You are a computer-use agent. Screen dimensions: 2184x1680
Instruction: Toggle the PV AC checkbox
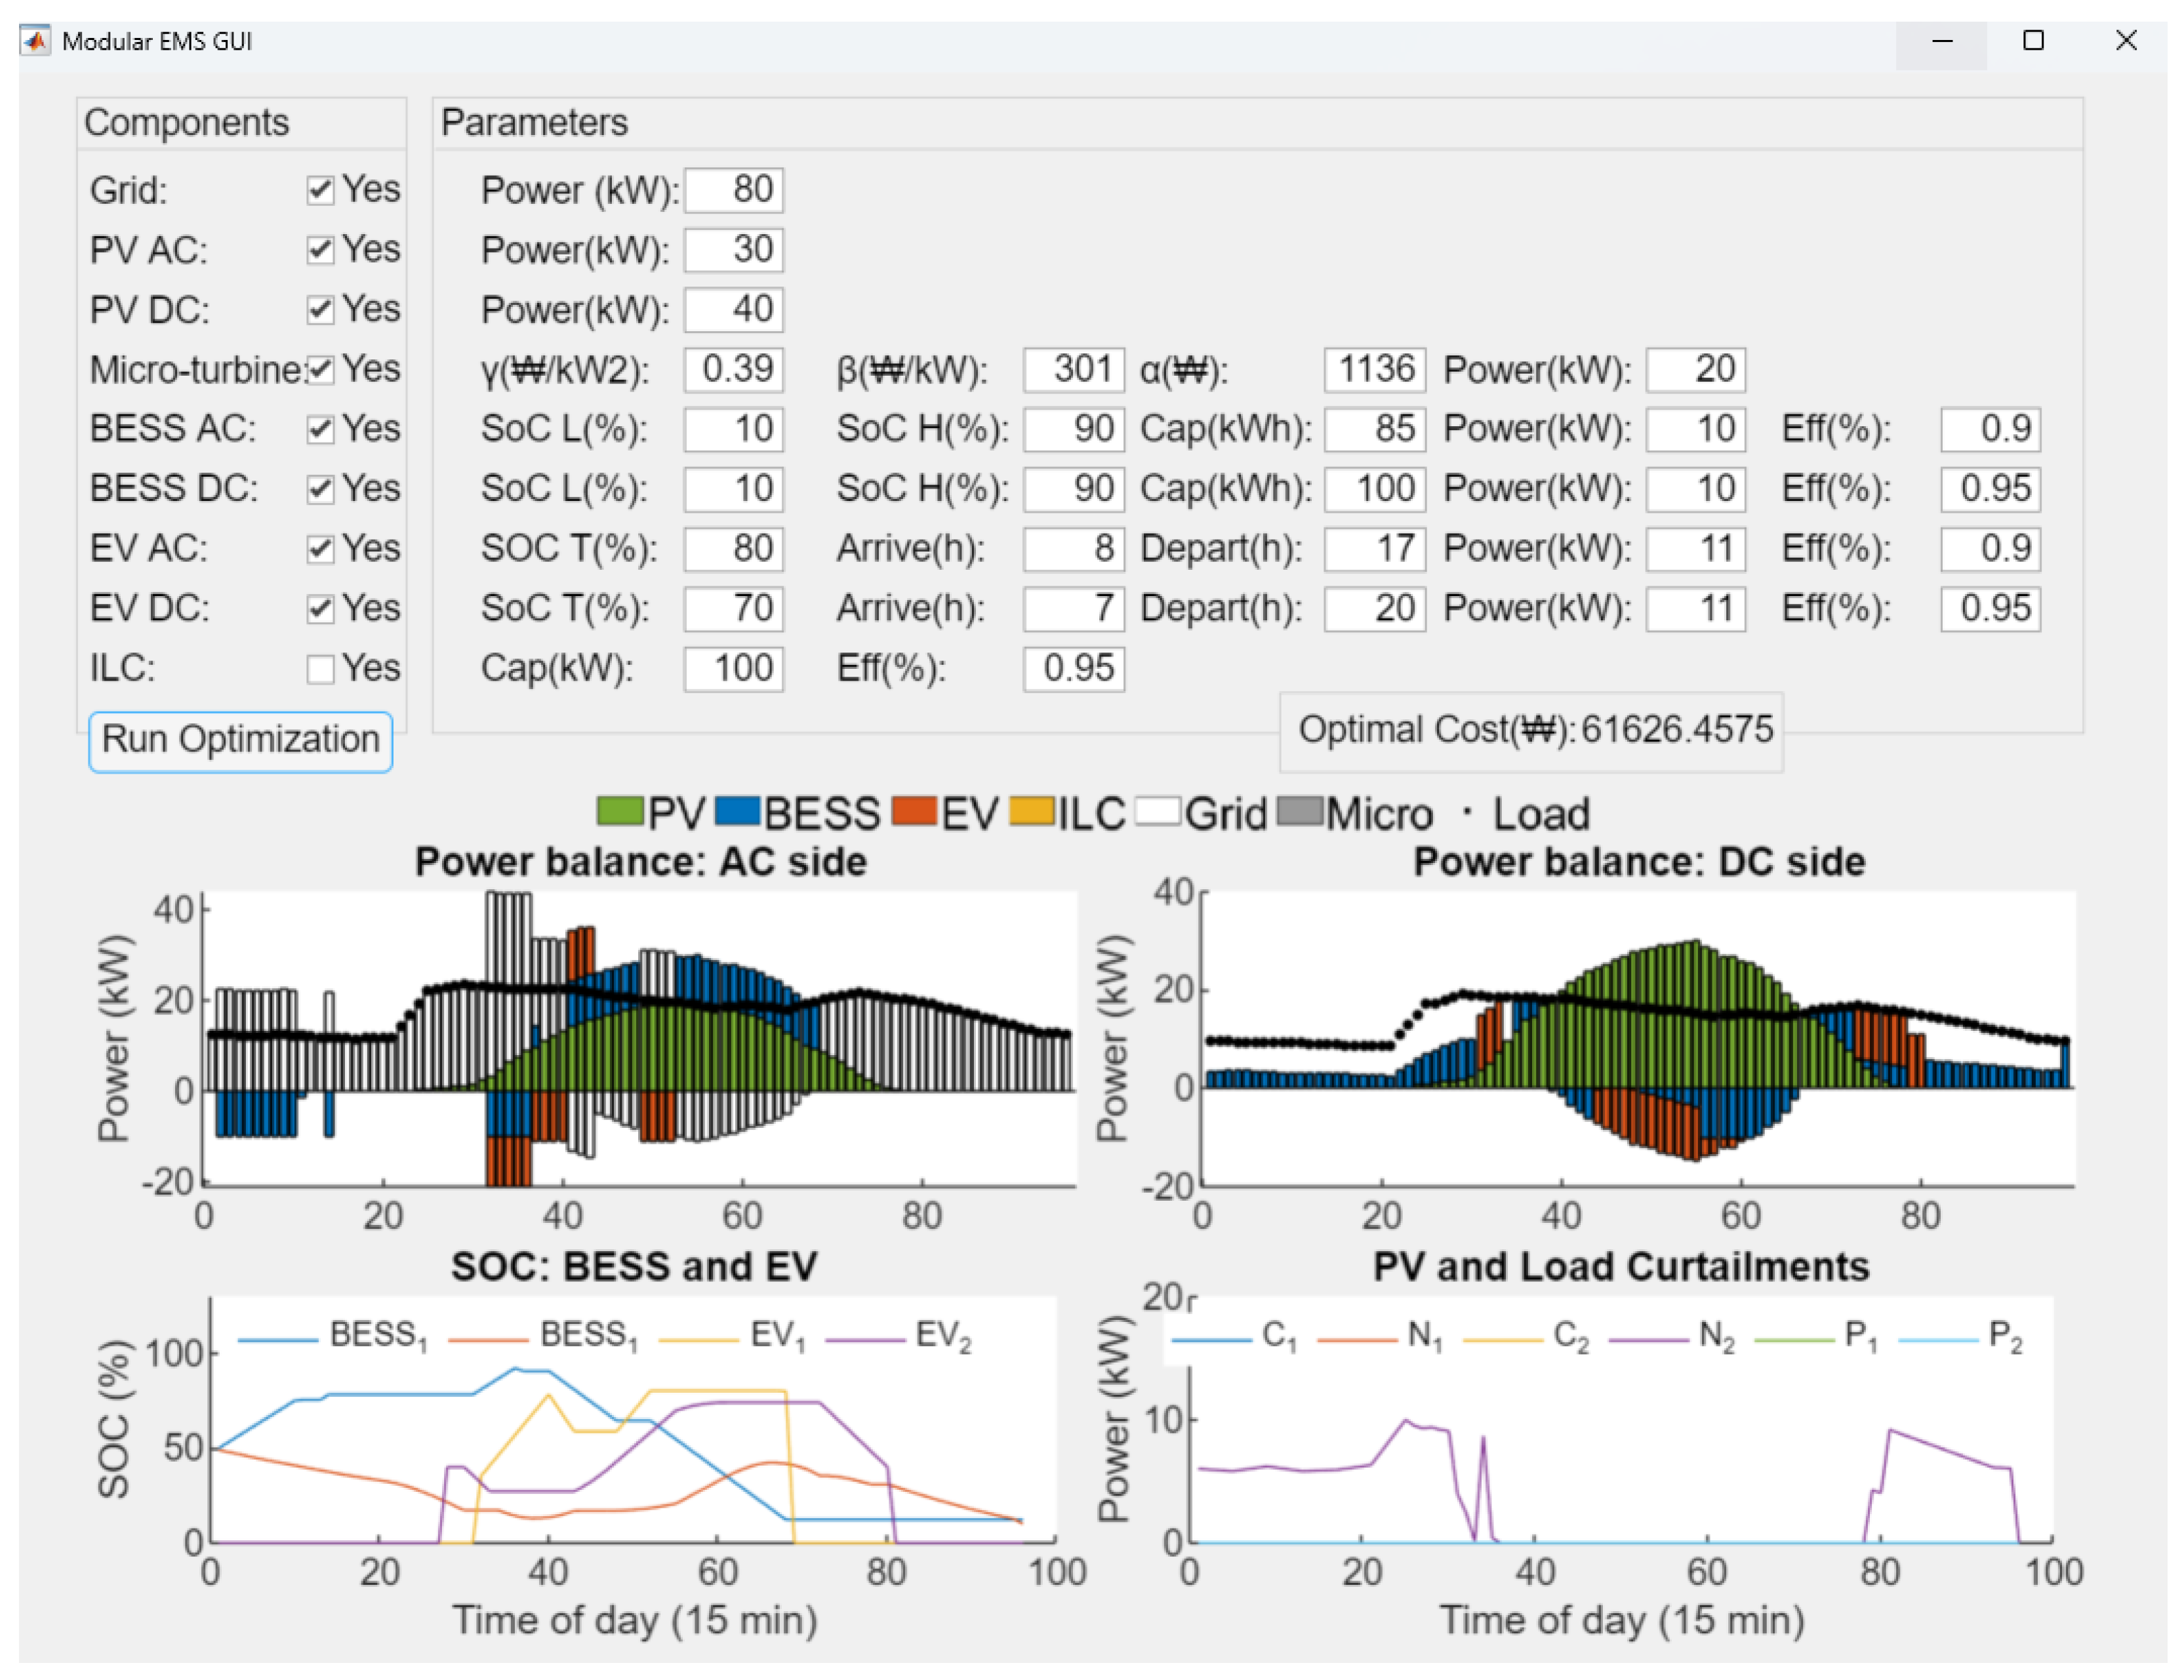click(x=320, y=250)
